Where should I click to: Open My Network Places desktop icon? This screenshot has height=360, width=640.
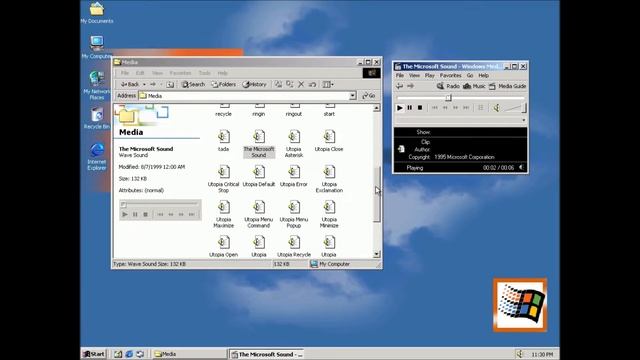click(x=97, y=85)
